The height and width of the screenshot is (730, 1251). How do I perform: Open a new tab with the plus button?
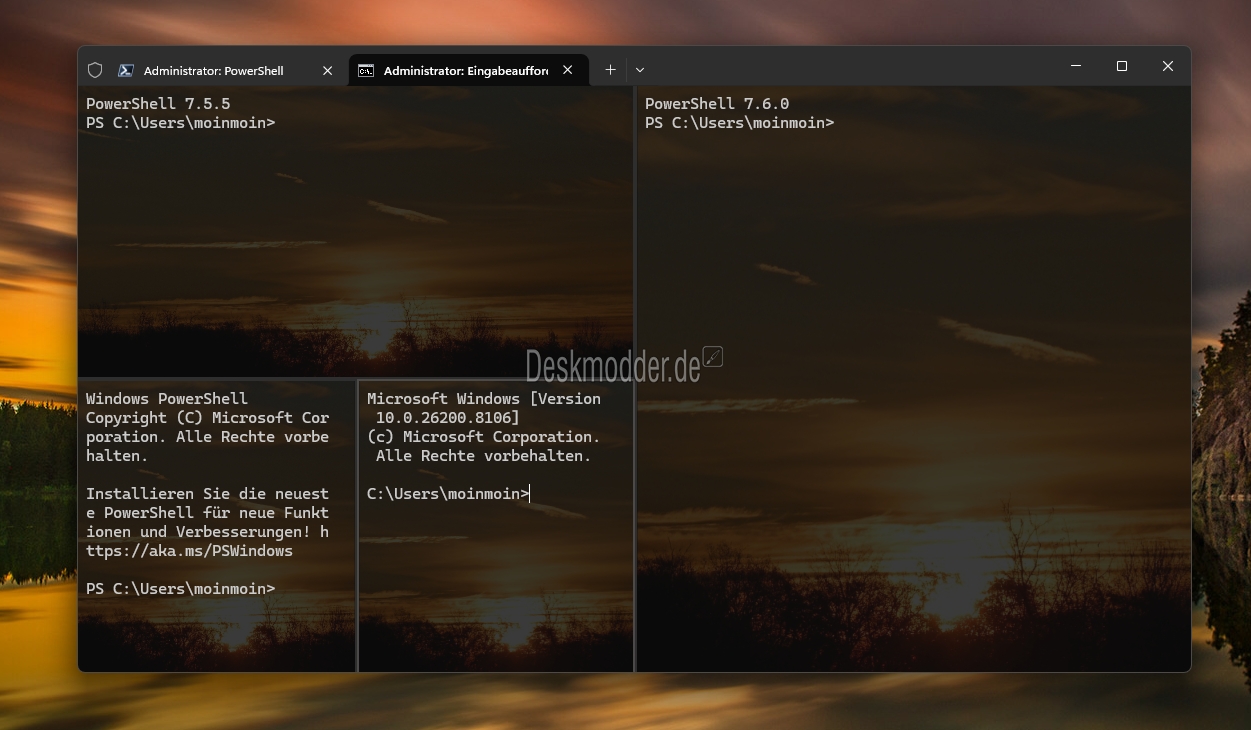pos(610,70)
